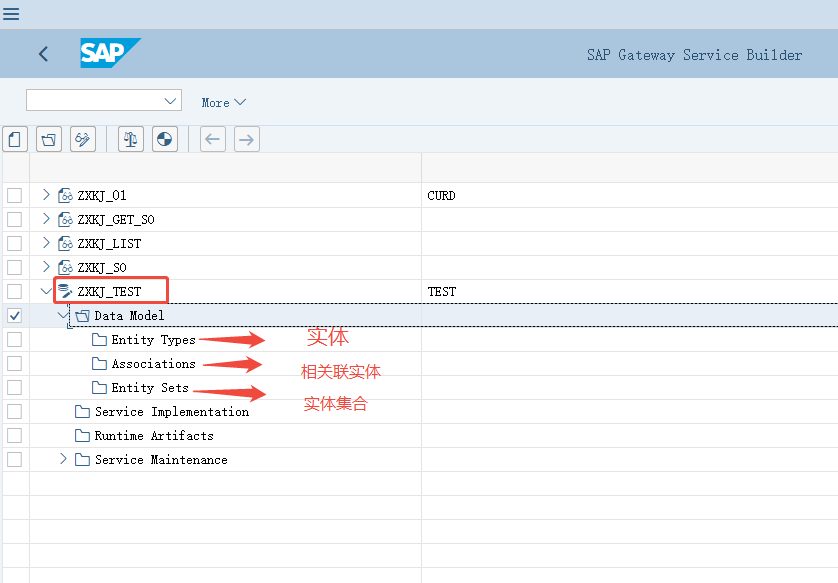838x583 pixels.
Task: Select the Data Model label
Action: (x=129, y=316)
